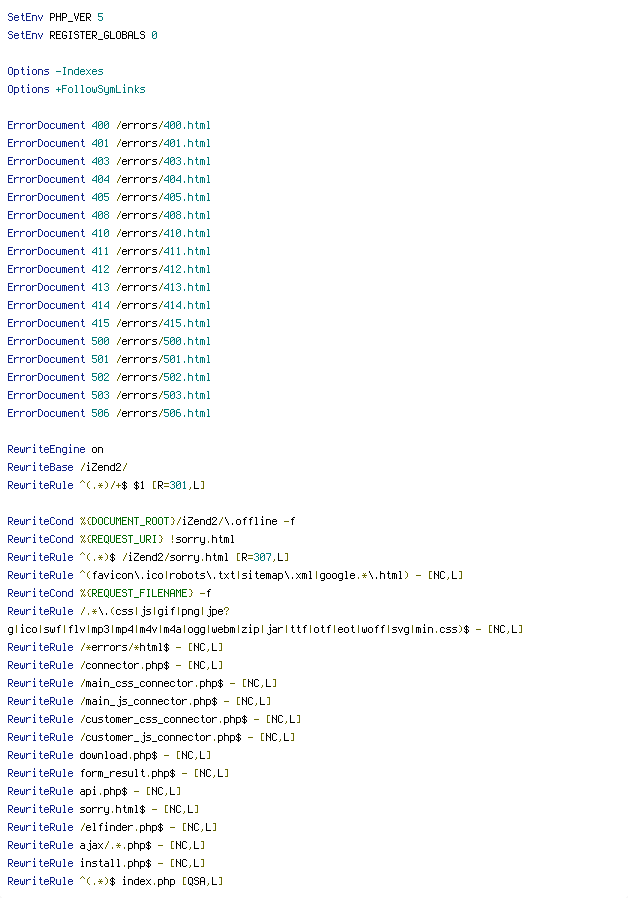The height and width of the screenshot is (898, 628).
Task: Click the RewriteRule /customer_css_connector.php$ line
Action: (x=155, y=719)
